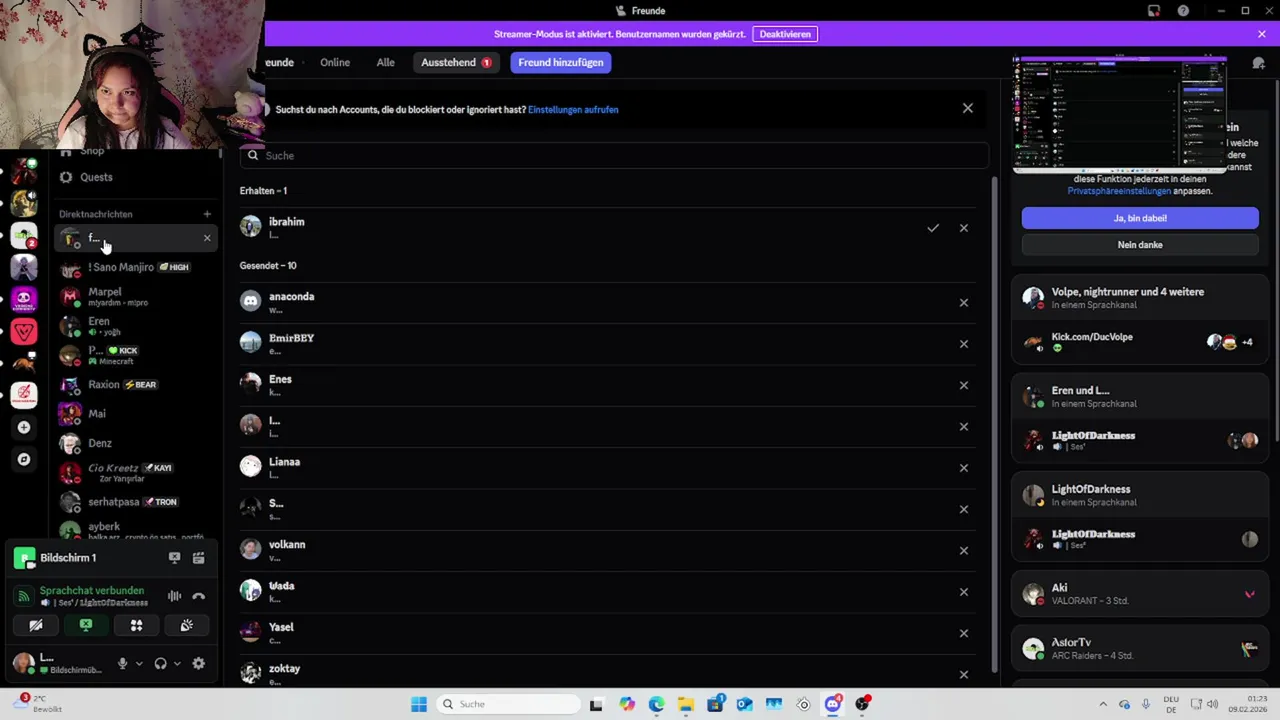The height and width of the screenshot is (720, 1280).
Task: Stop streaming icon beside Bildschirm 1
Action: [x=174, y=558]
